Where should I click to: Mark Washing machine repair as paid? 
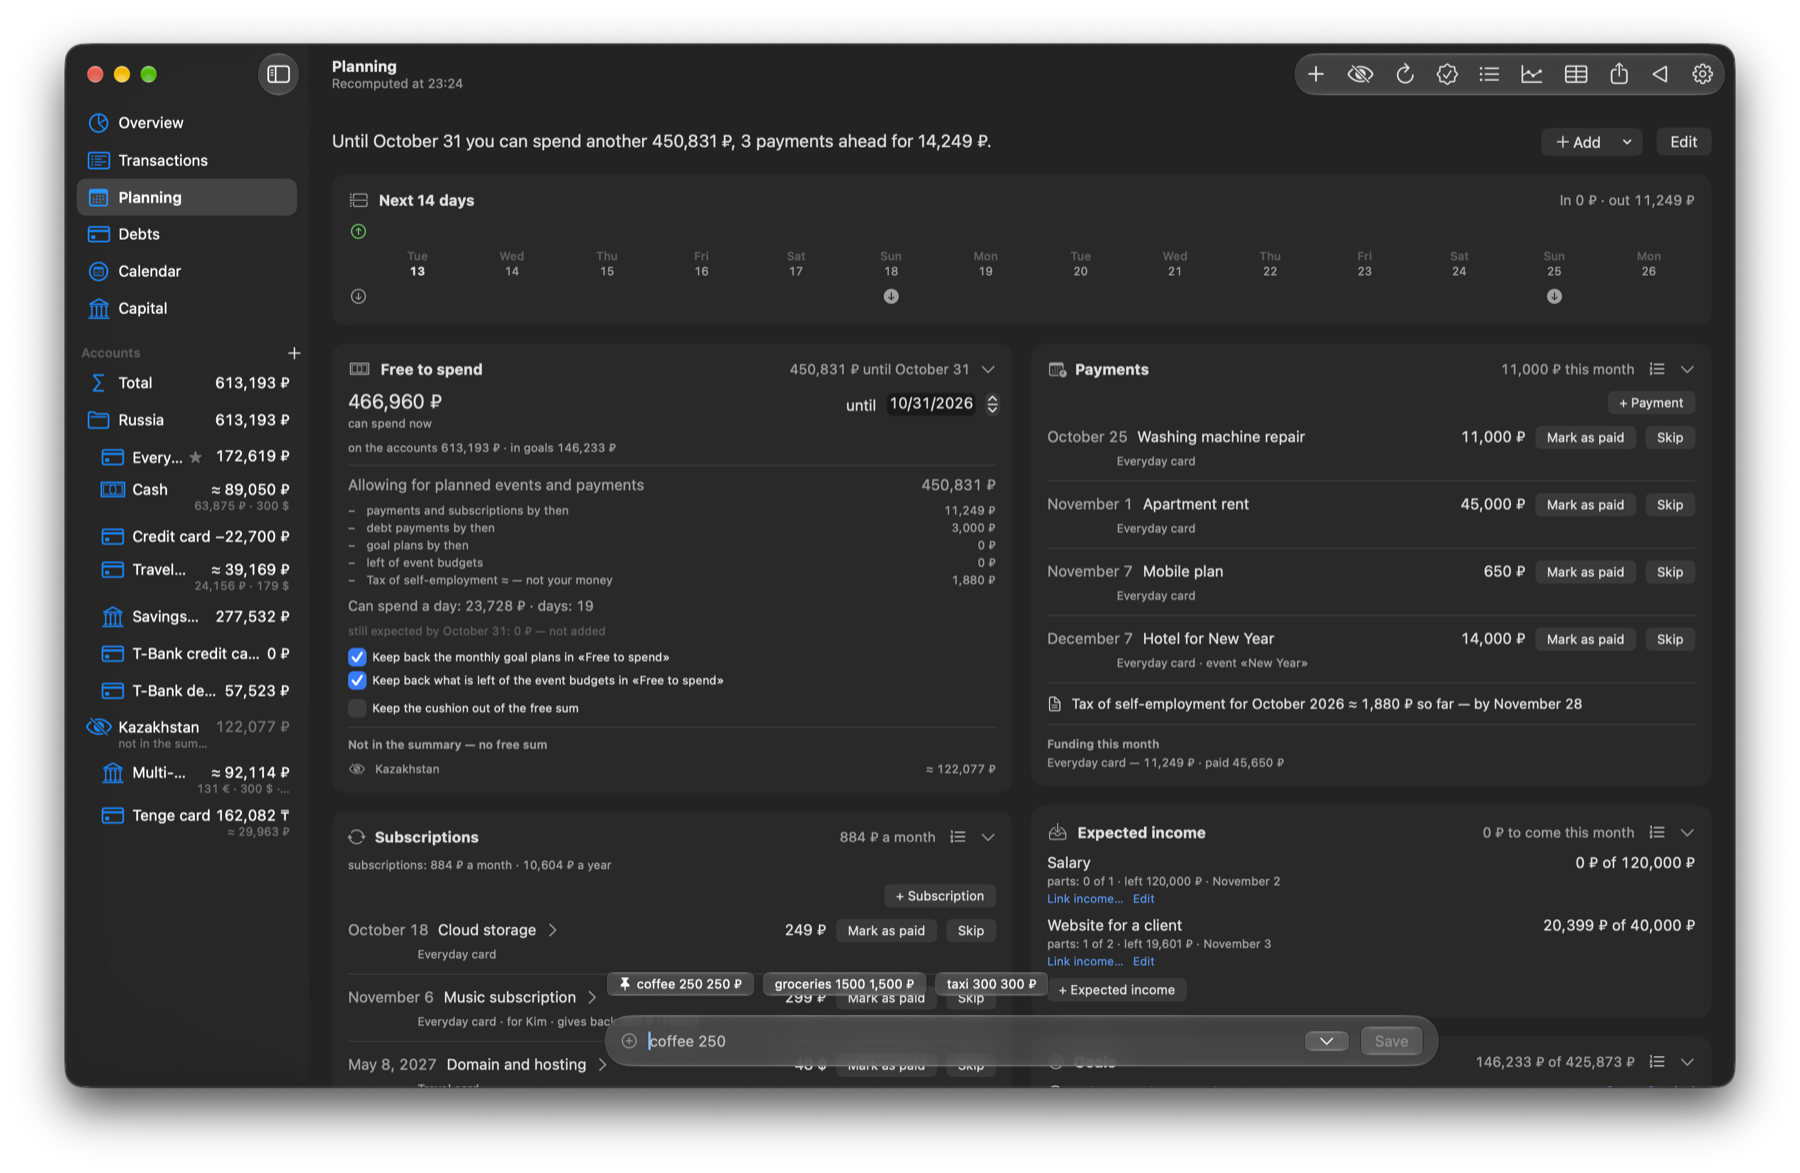pos(1585,437)
